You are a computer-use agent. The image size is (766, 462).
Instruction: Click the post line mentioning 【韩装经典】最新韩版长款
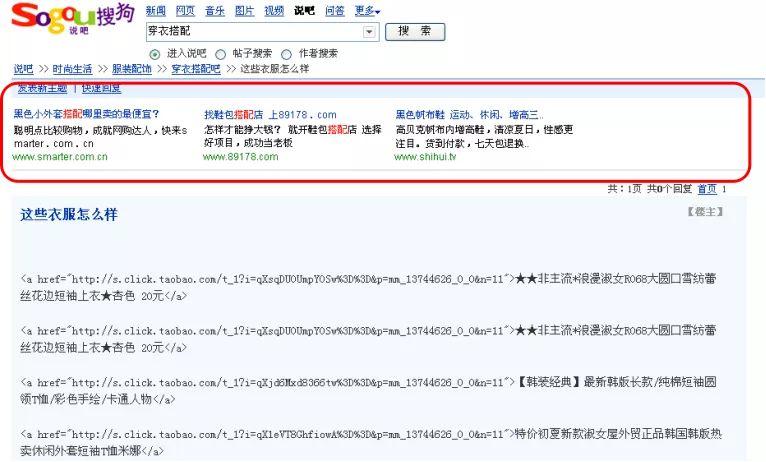point(368,390)
